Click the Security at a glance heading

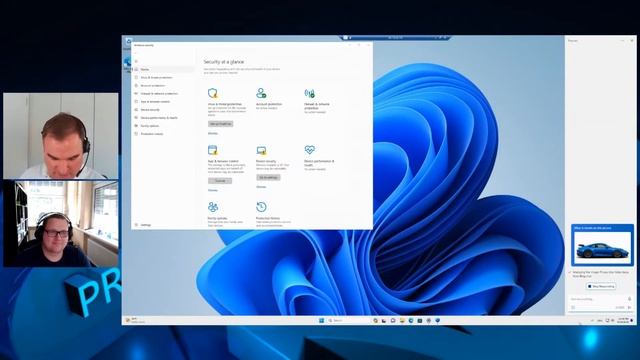pos(224,62)
